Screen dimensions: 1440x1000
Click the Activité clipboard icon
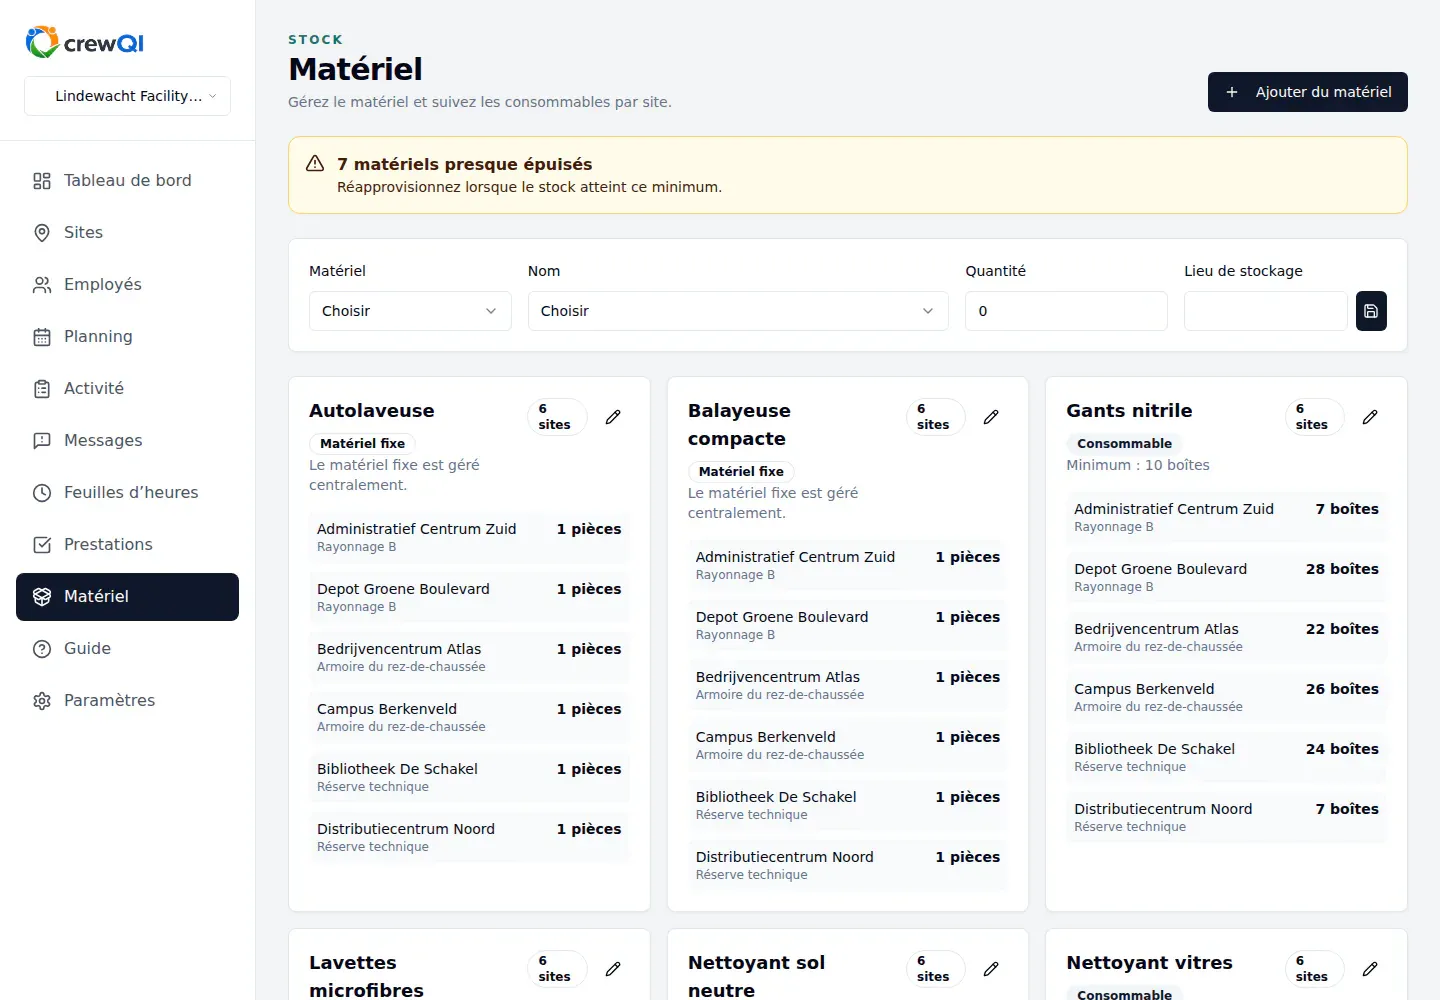(x=42, y=389)
